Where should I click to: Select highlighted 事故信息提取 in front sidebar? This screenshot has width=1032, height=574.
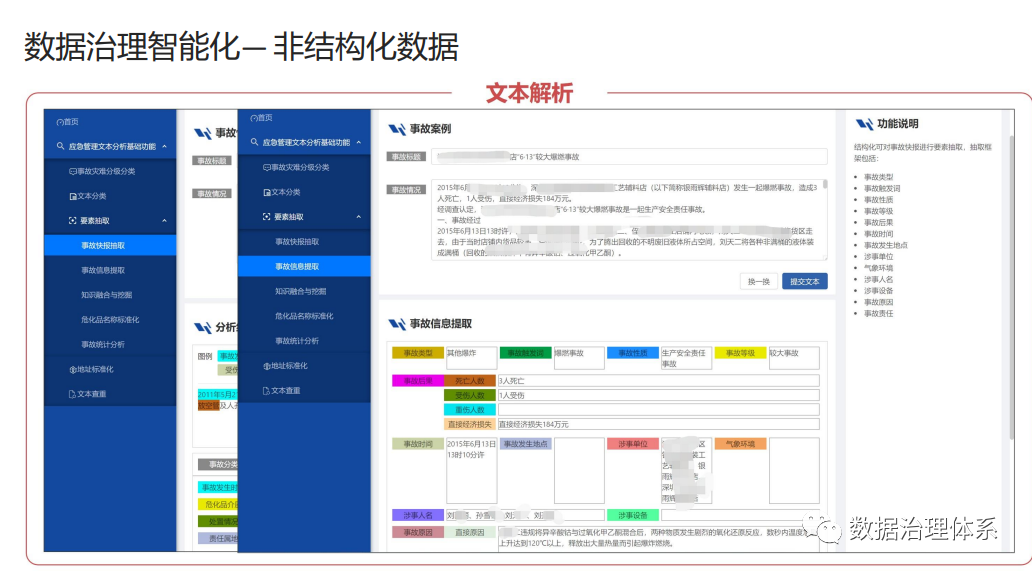pos(304,267)
